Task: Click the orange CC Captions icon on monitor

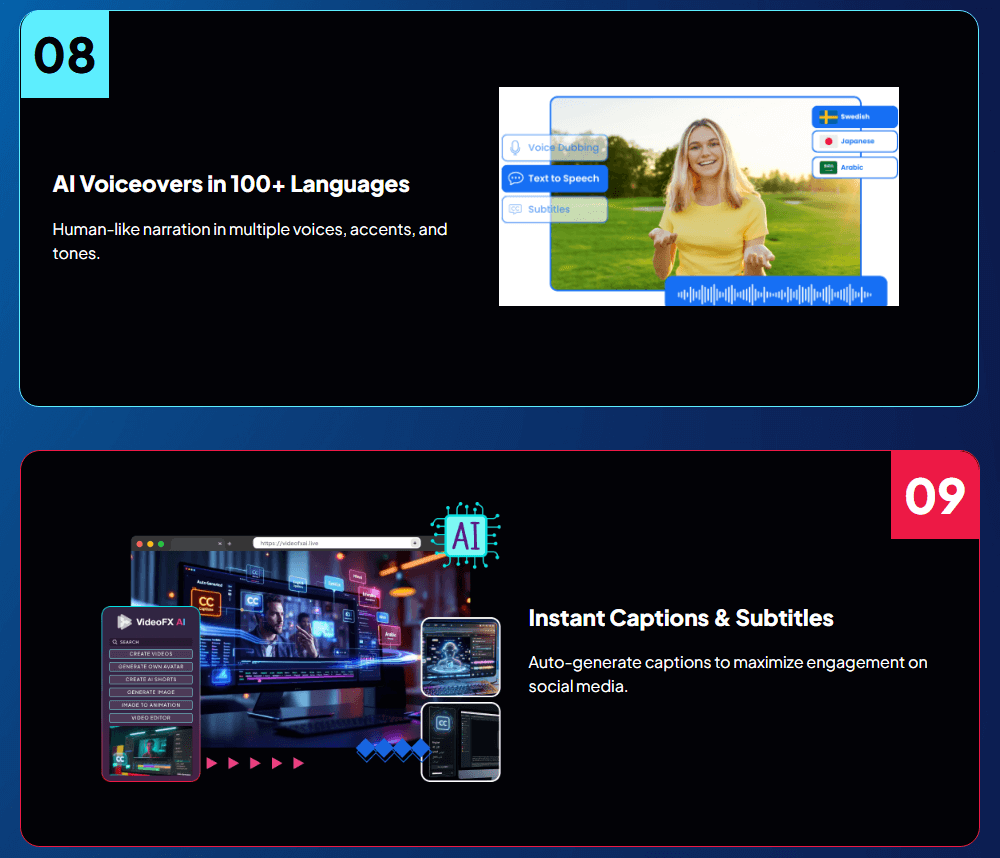Action: (206, 603)
